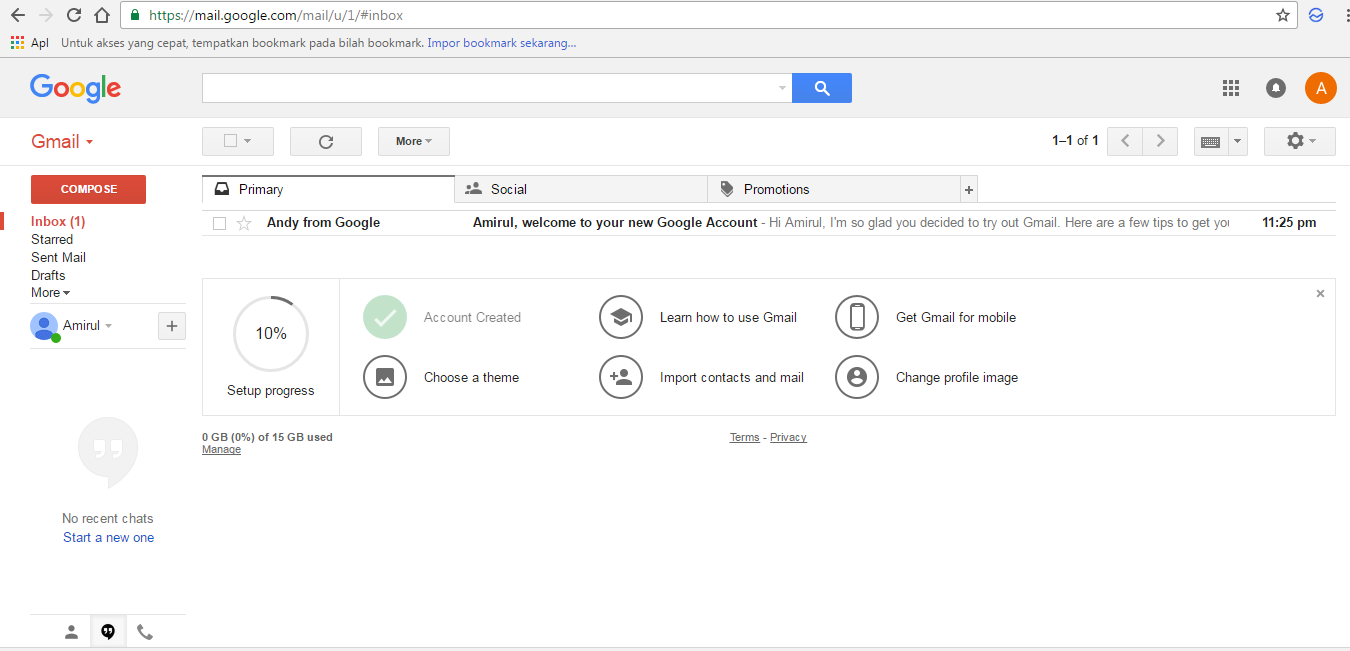Tick the select-all checkbox in toolbar

click(230, 141)
